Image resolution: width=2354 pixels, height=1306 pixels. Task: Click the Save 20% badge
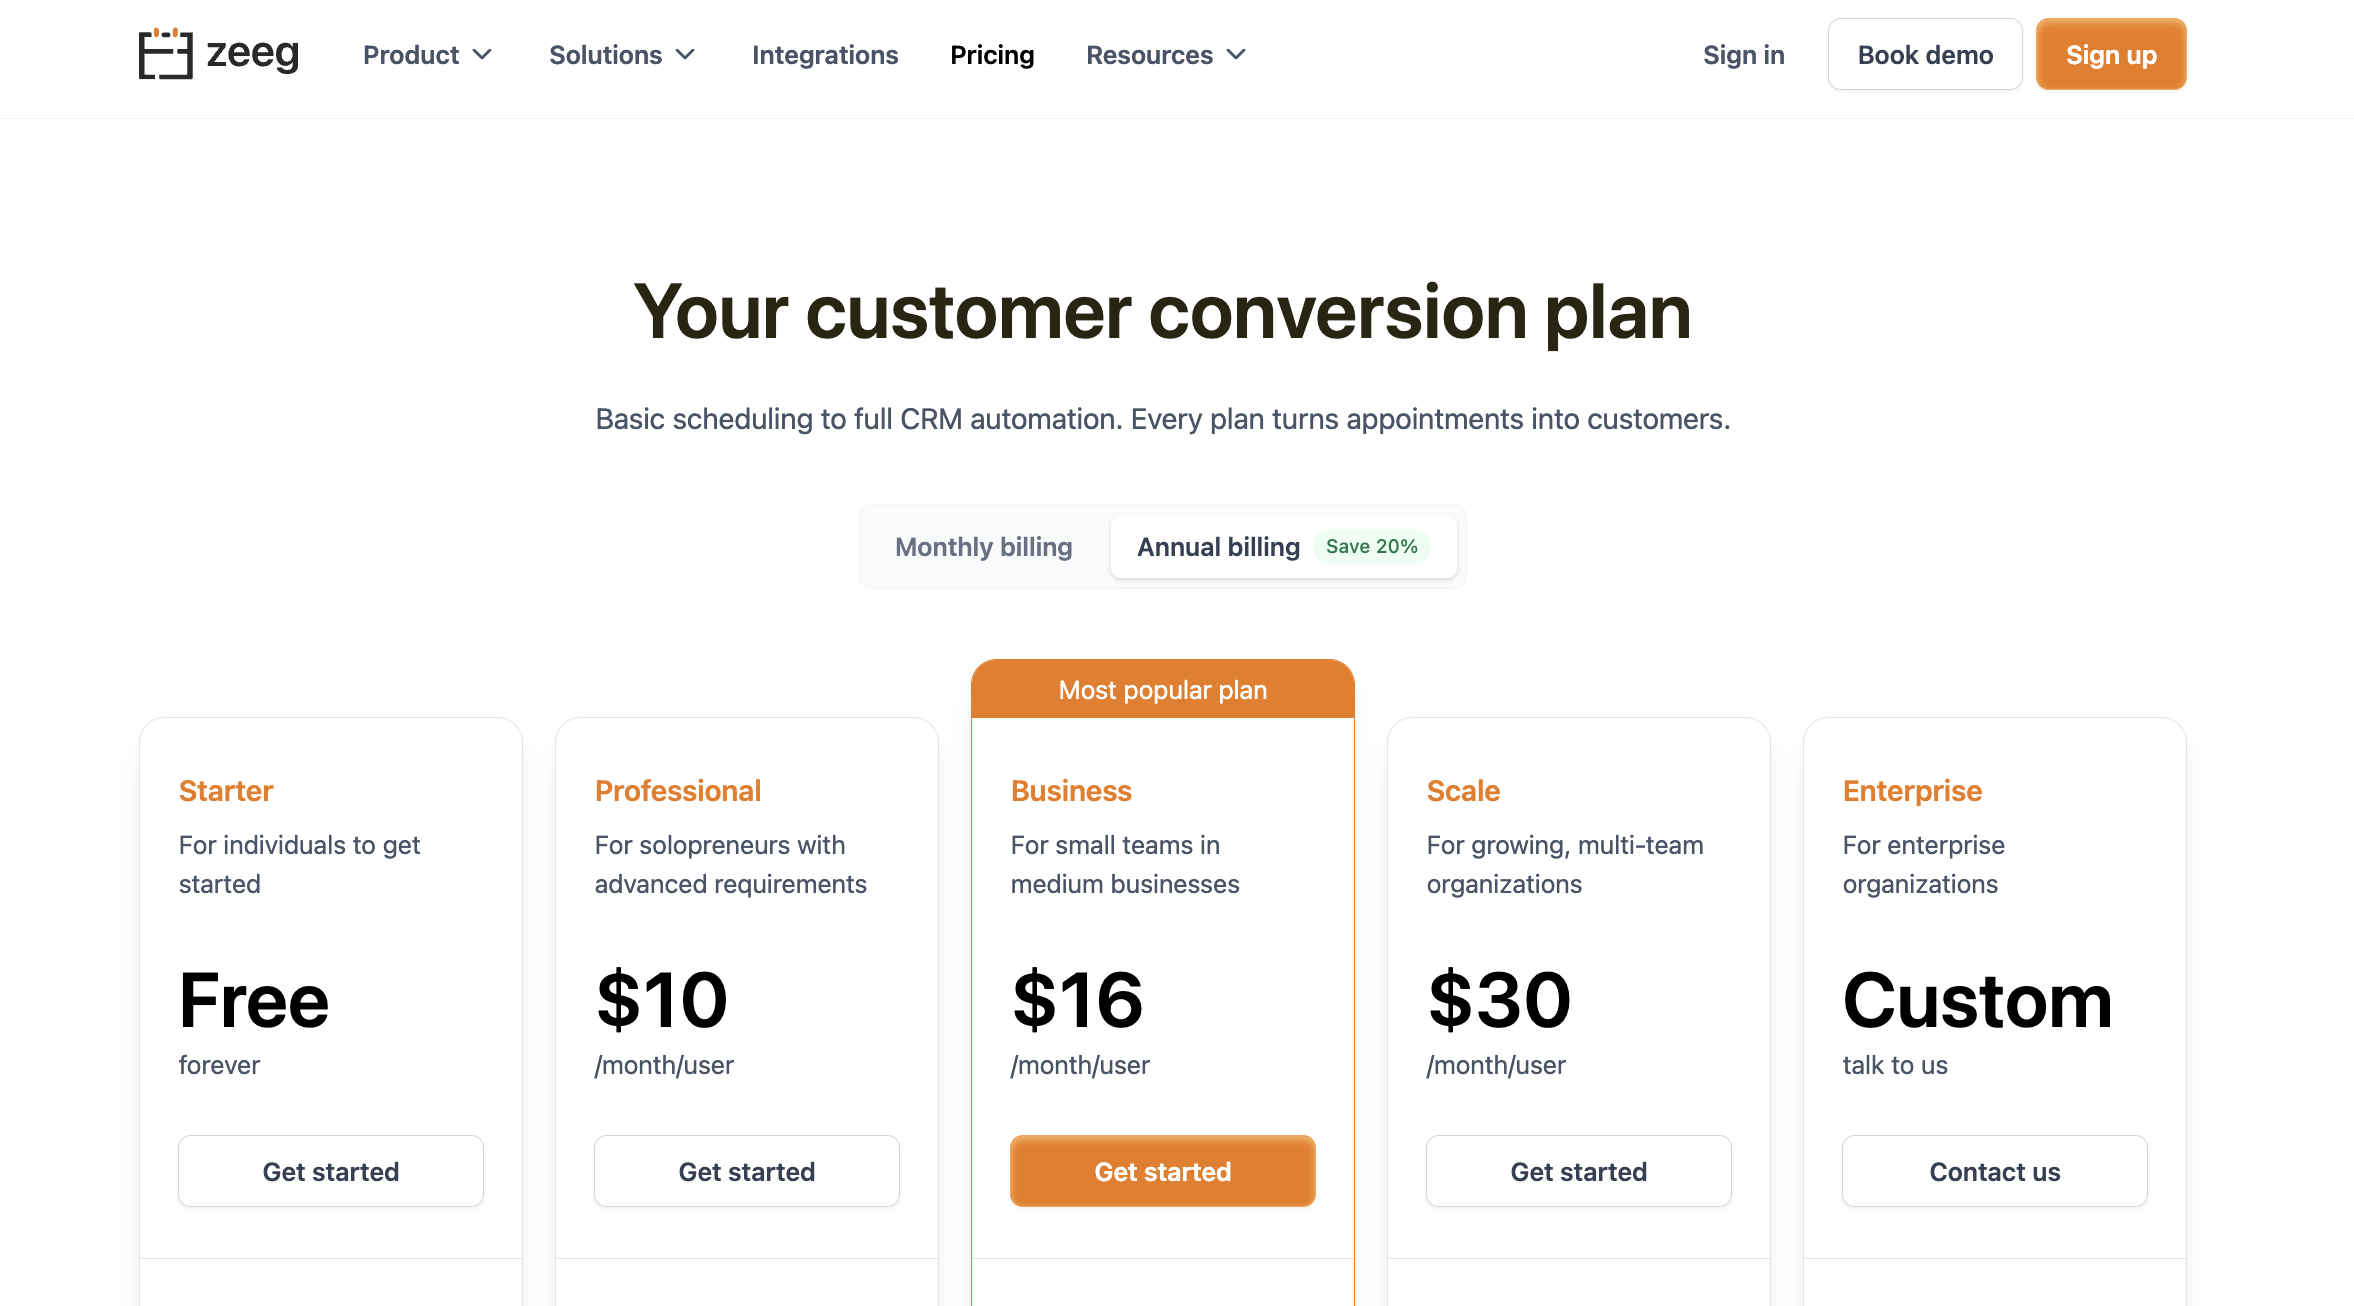(1372, 546)
